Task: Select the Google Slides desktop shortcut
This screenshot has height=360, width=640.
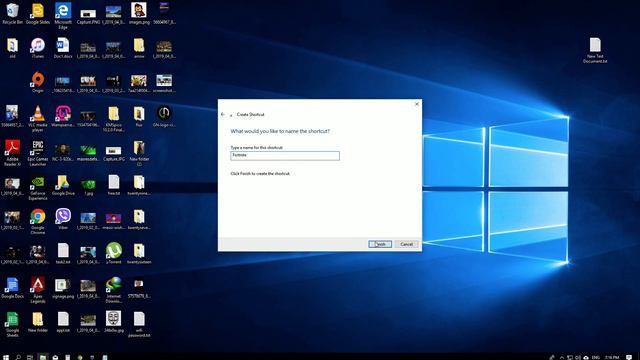Action: coord(38,13)
